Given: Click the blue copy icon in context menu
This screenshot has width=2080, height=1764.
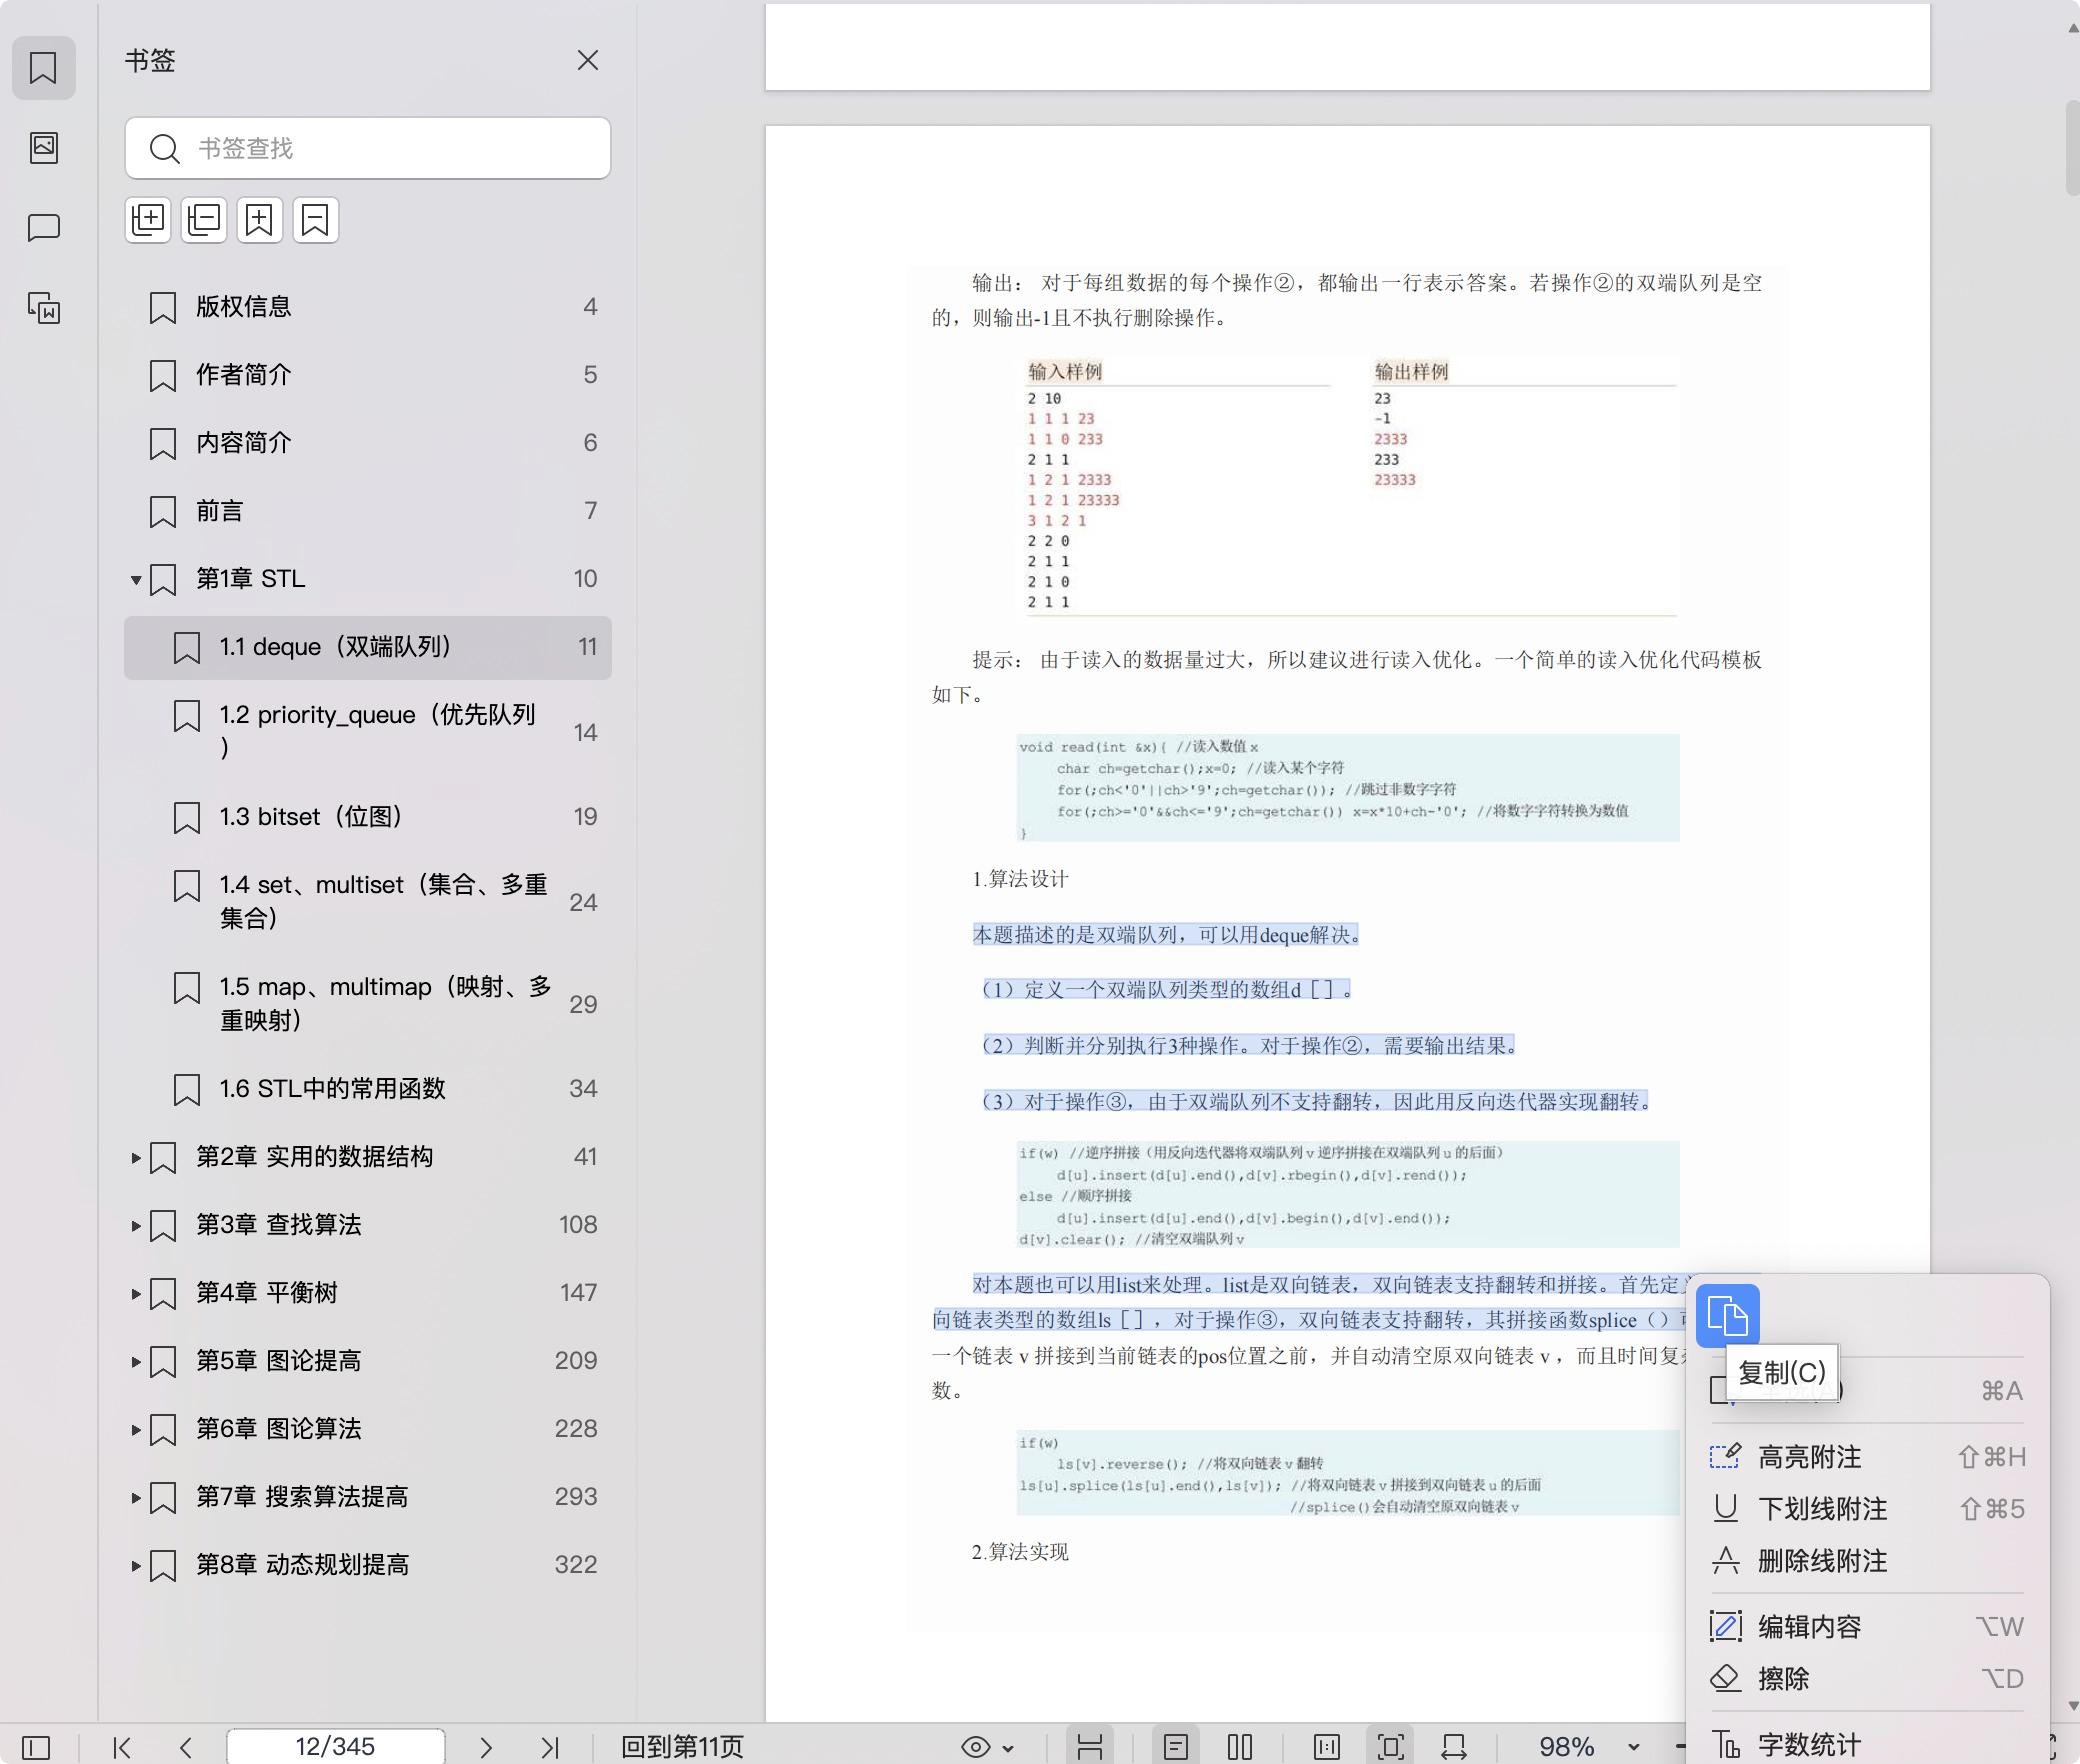Looking at the screenshot, I should pos(1727,1315).
